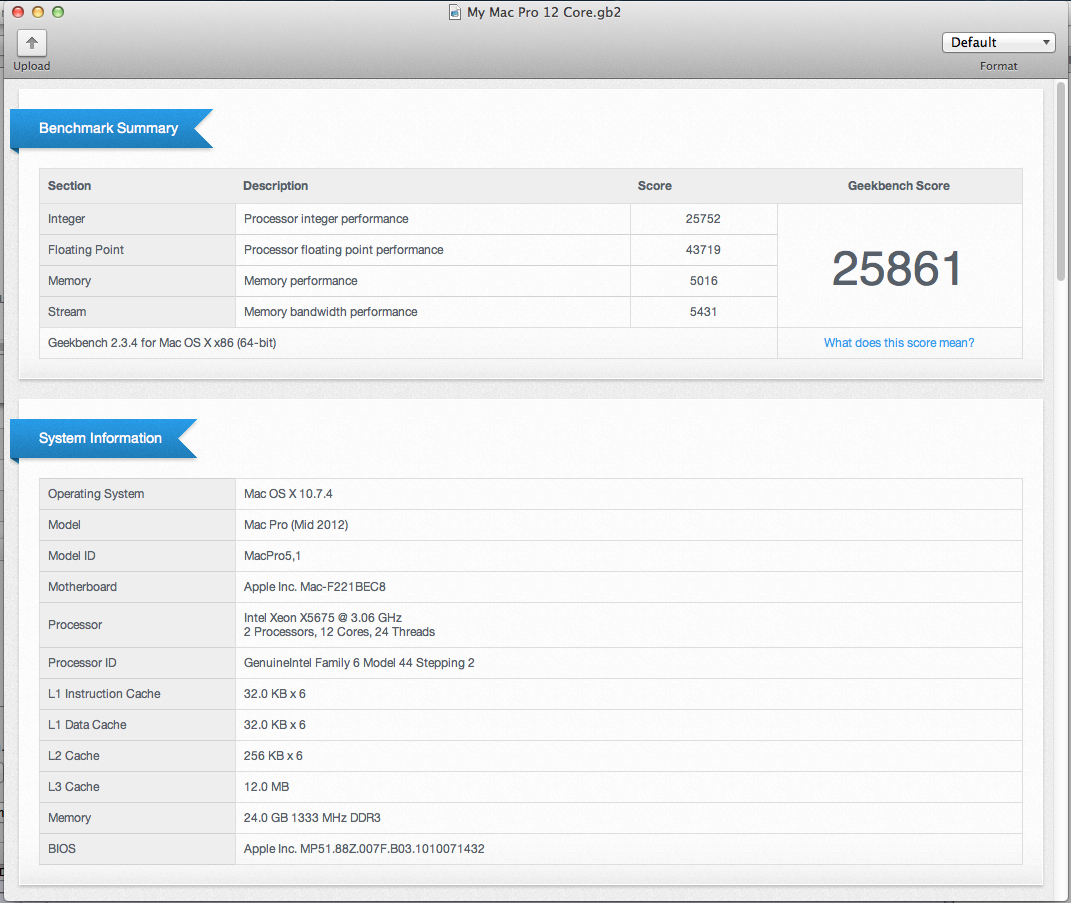Click the 24.0 GB 1333 MHz DDR3 value
The width and height of the screenshot is (1071, 903).
tap(312, 818)
